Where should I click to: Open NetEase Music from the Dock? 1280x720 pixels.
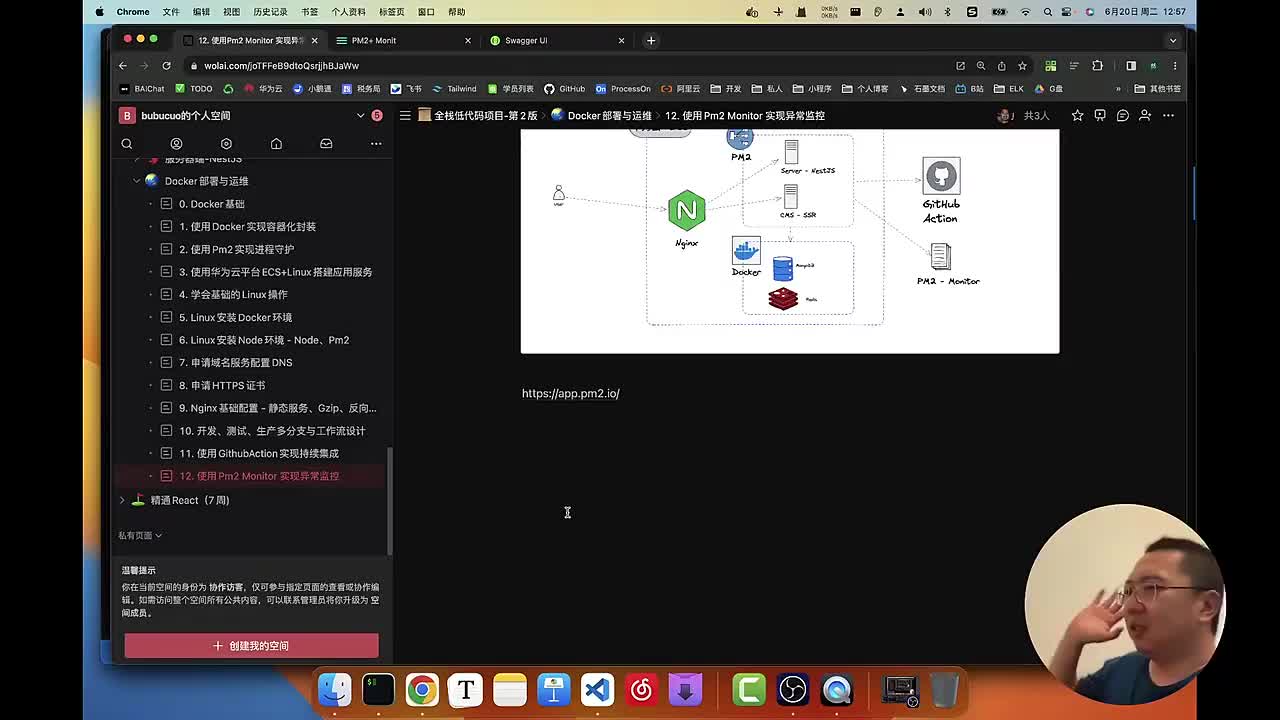click(641, 690)
